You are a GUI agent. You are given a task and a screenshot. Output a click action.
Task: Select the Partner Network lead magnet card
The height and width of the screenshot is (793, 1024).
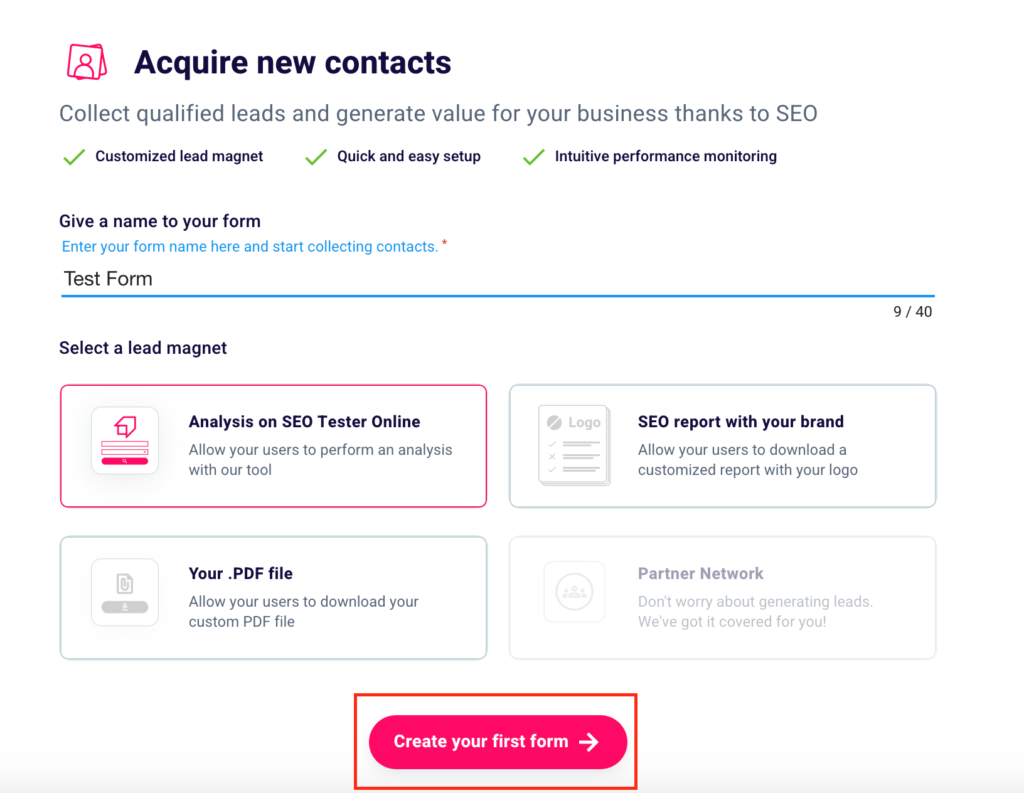tap(722, 598)
